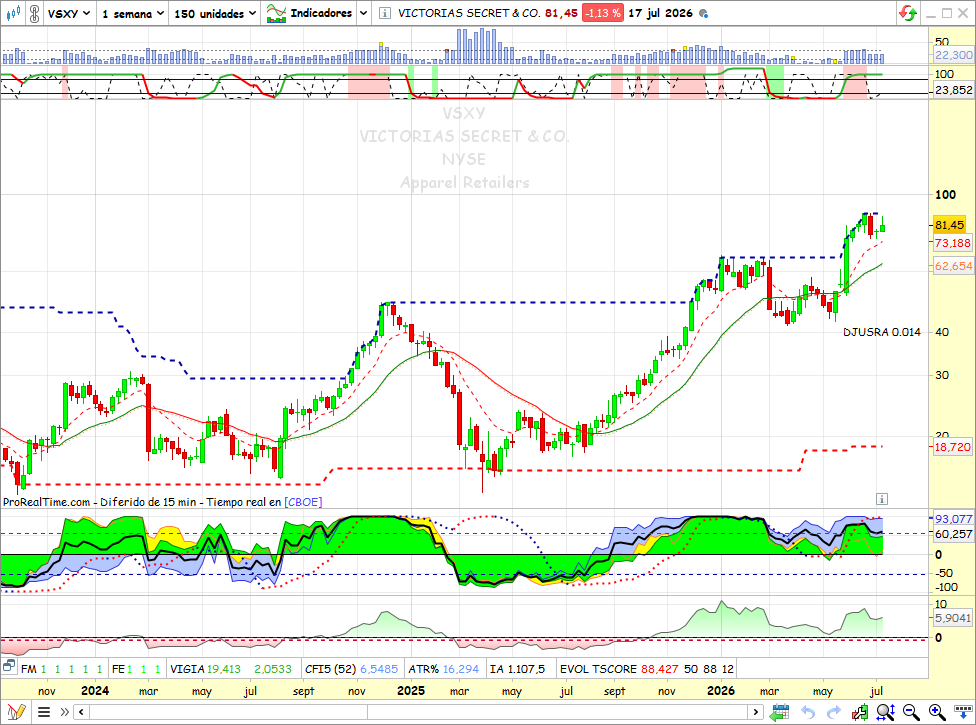
Task: Click the panel windows icon left of FM
Action: pyautogui.click(x=9, y=667)
